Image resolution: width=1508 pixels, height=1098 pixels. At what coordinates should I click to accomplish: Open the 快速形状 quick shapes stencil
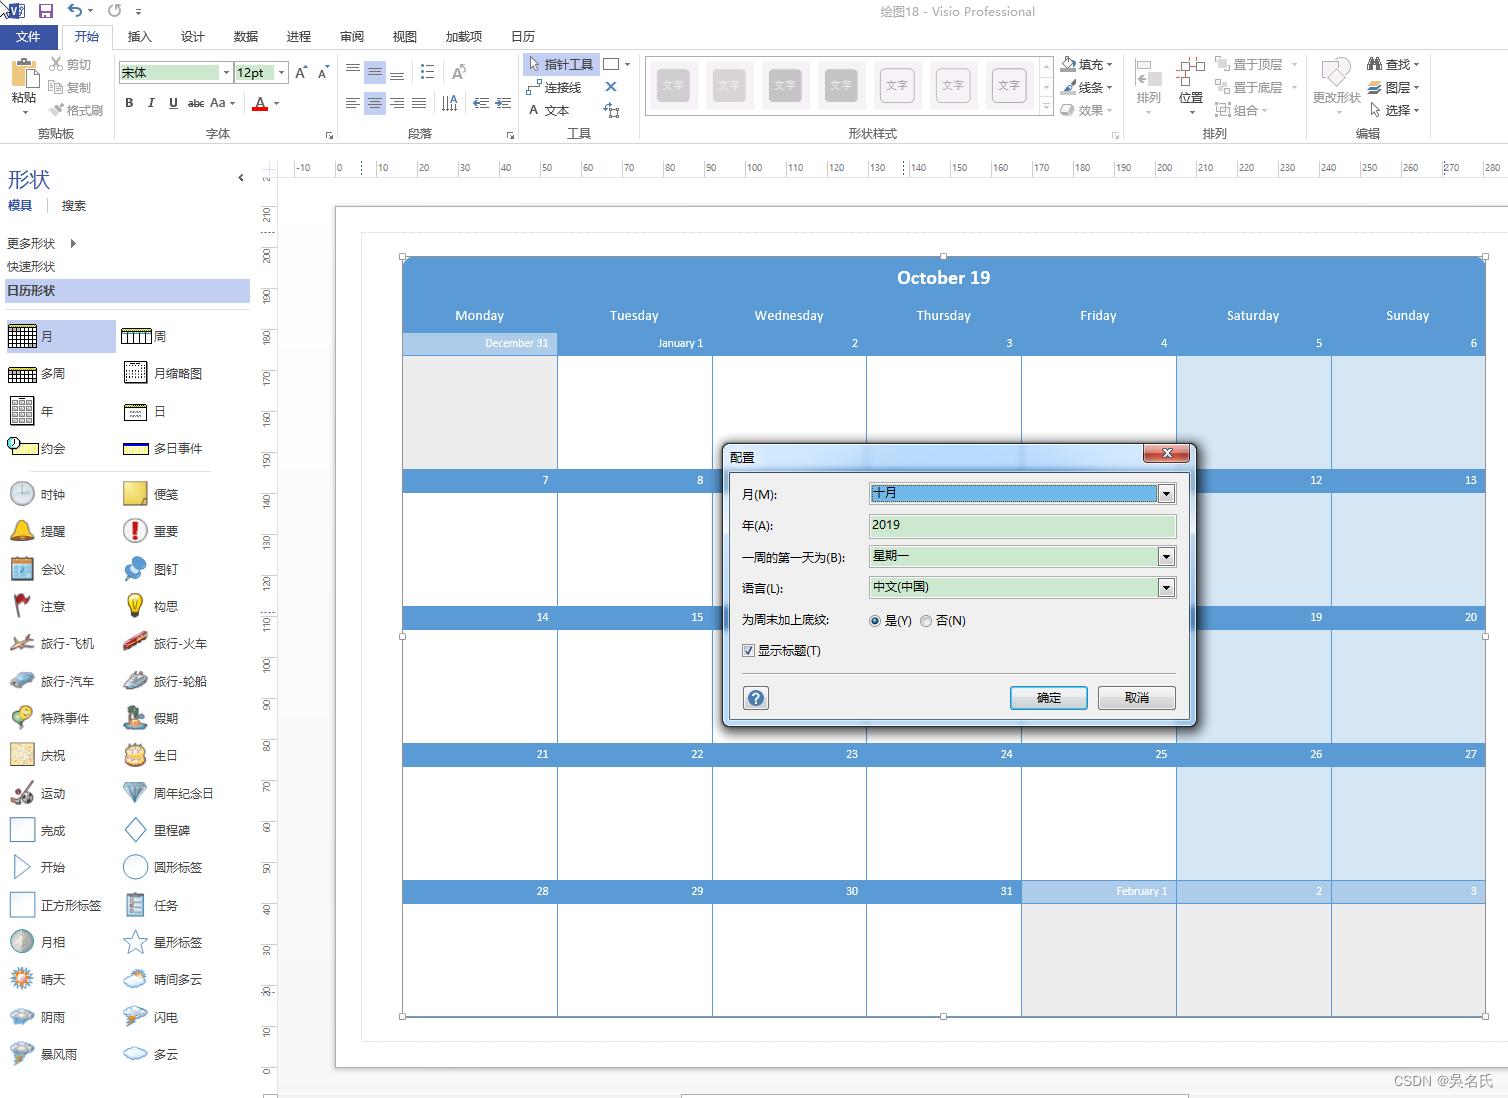(x=31, y=267)
